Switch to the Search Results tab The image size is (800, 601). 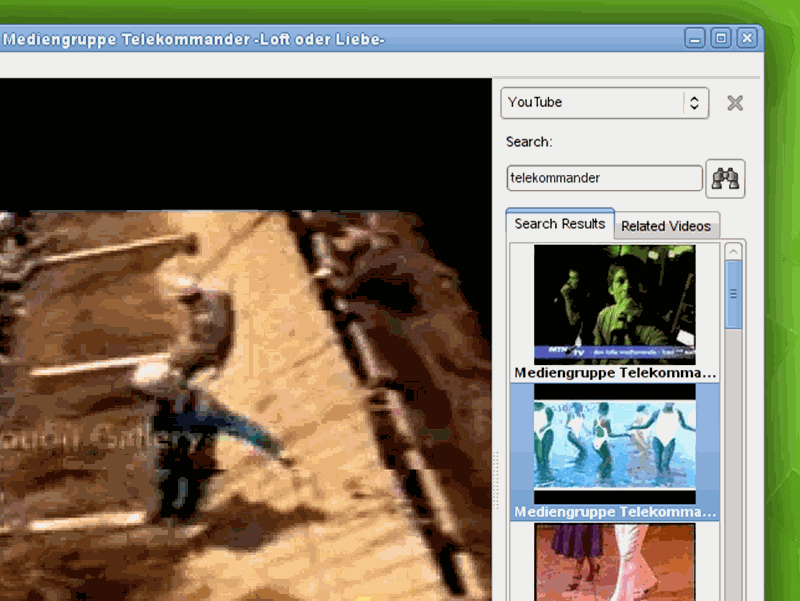tap(560, 224)
